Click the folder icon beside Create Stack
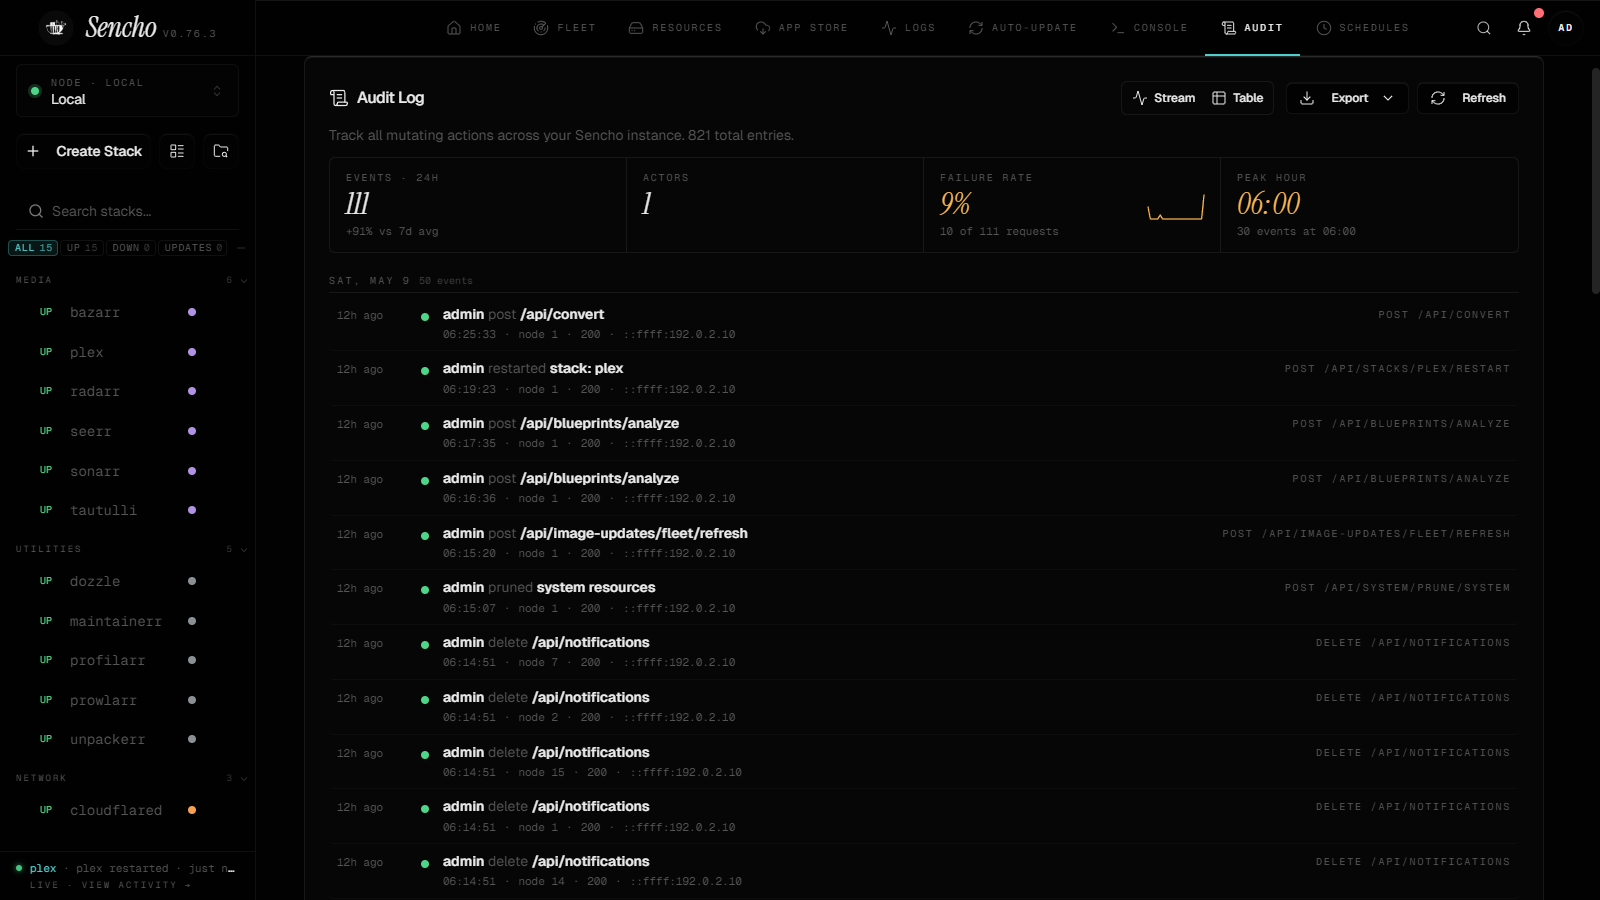This screenshot has width=1600, height=900. (x=221, y=151)
